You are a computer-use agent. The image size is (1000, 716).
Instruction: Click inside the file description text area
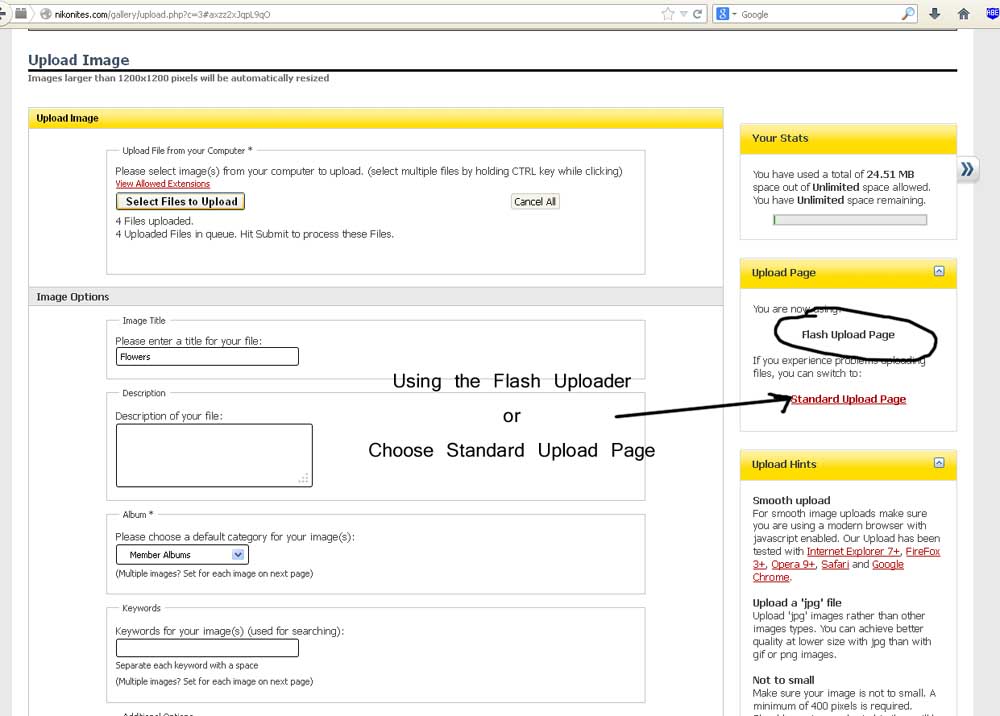[214, 455]
